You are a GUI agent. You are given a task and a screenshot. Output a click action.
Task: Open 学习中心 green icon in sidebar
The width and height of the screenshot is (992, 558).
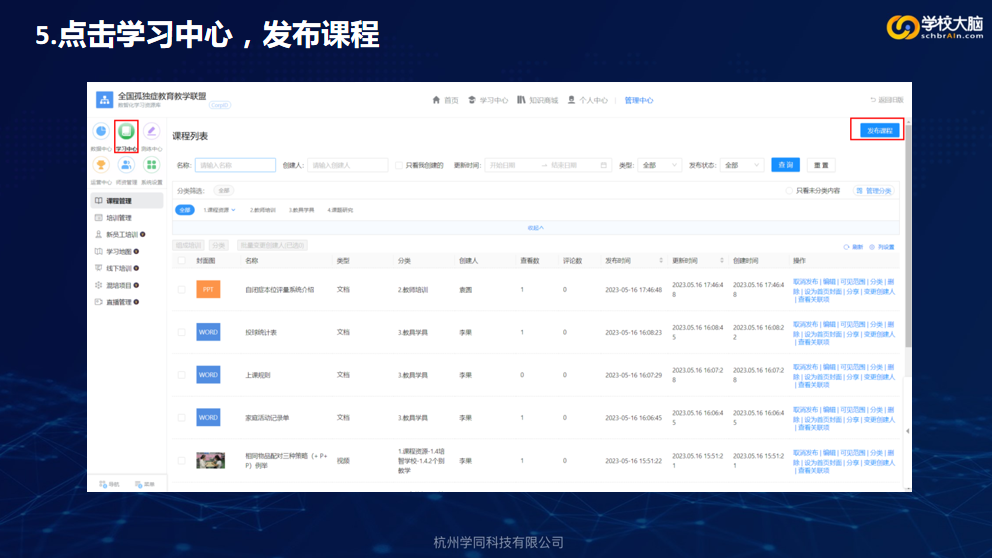(x=126, y=131)
